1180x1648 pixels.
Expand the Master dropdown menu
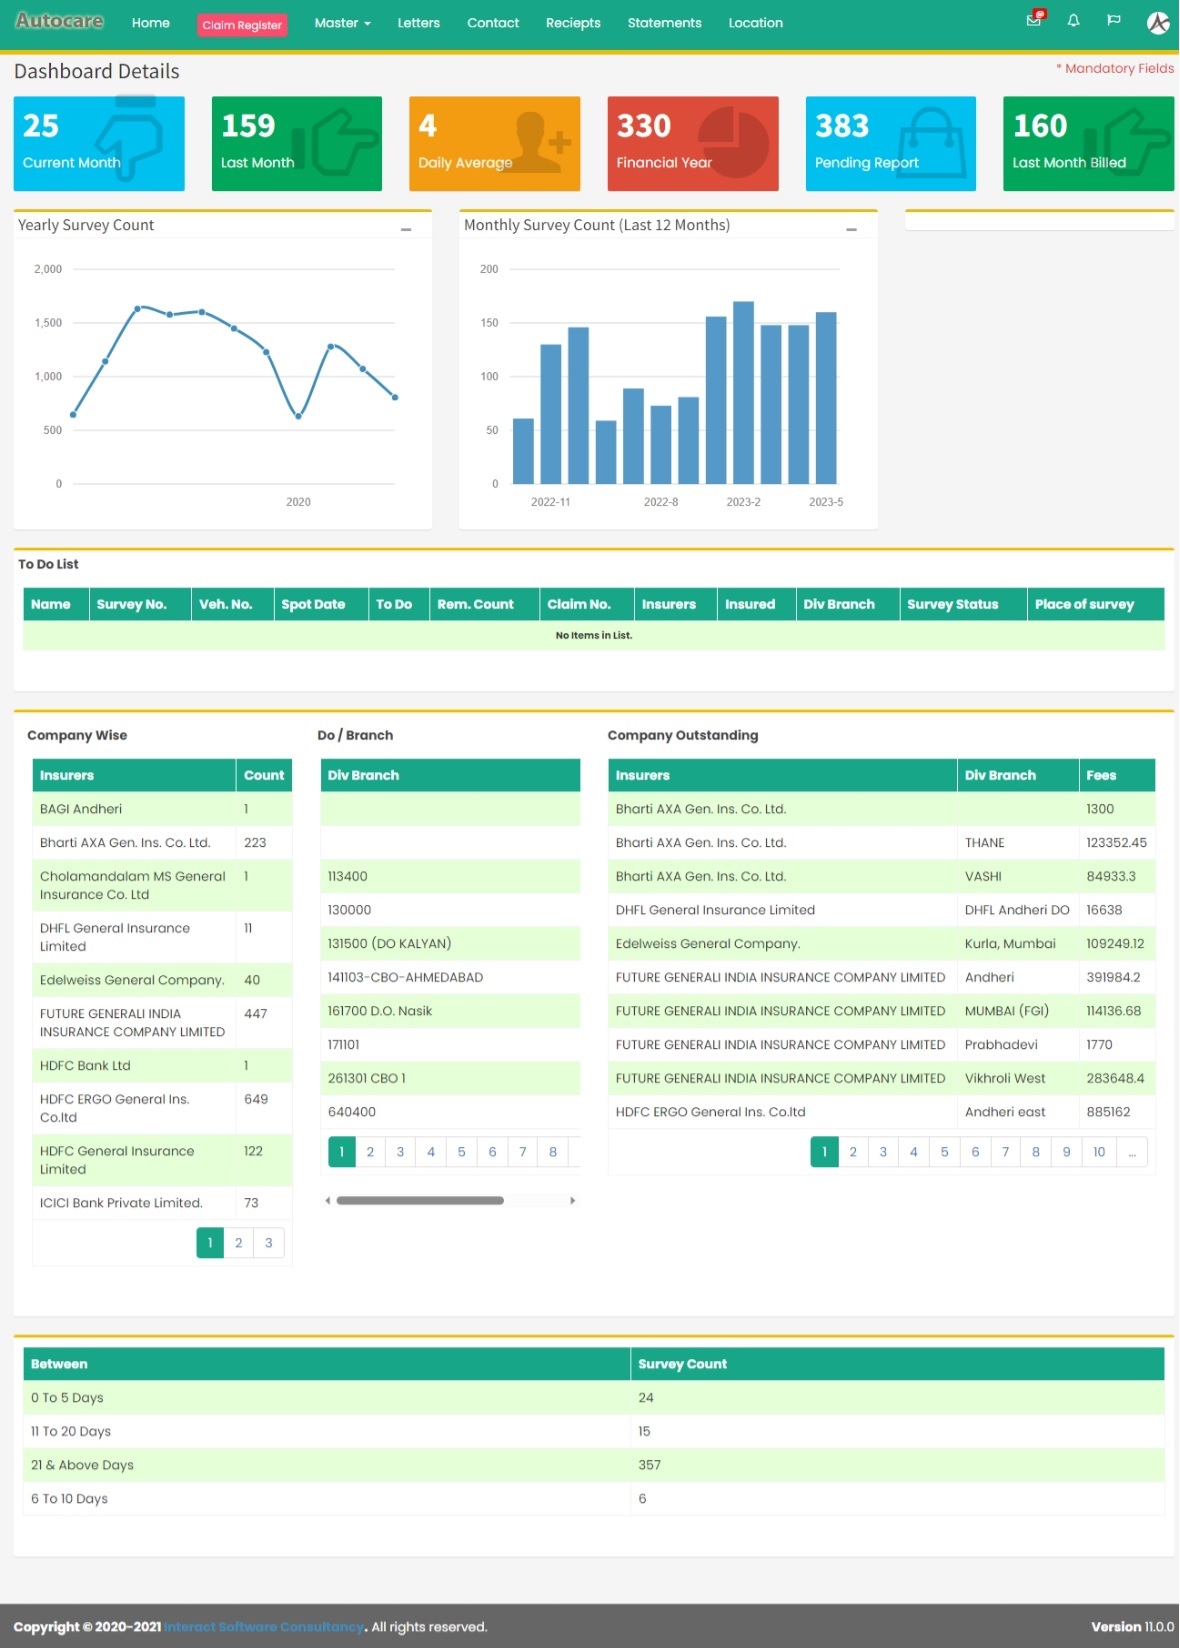[x=342, y=23]
